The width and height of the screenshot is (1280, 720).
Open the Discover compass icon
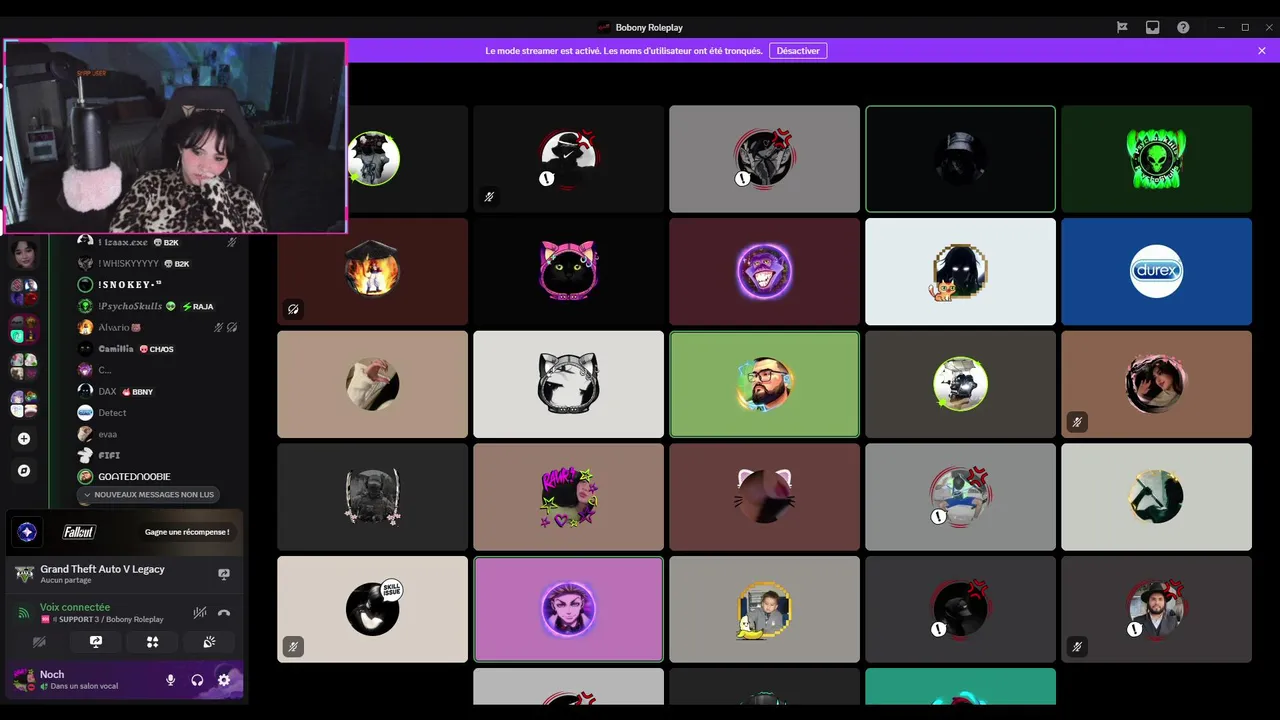[x=24, y=470]
